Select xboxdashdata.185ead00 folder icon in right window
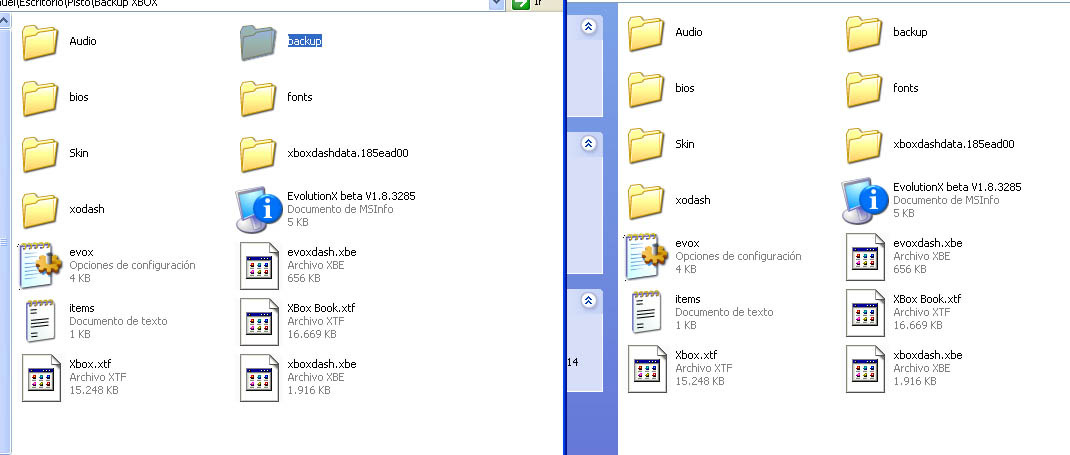Image resolution: width=1070 pixels, height=455 pixels. (864, 145)
